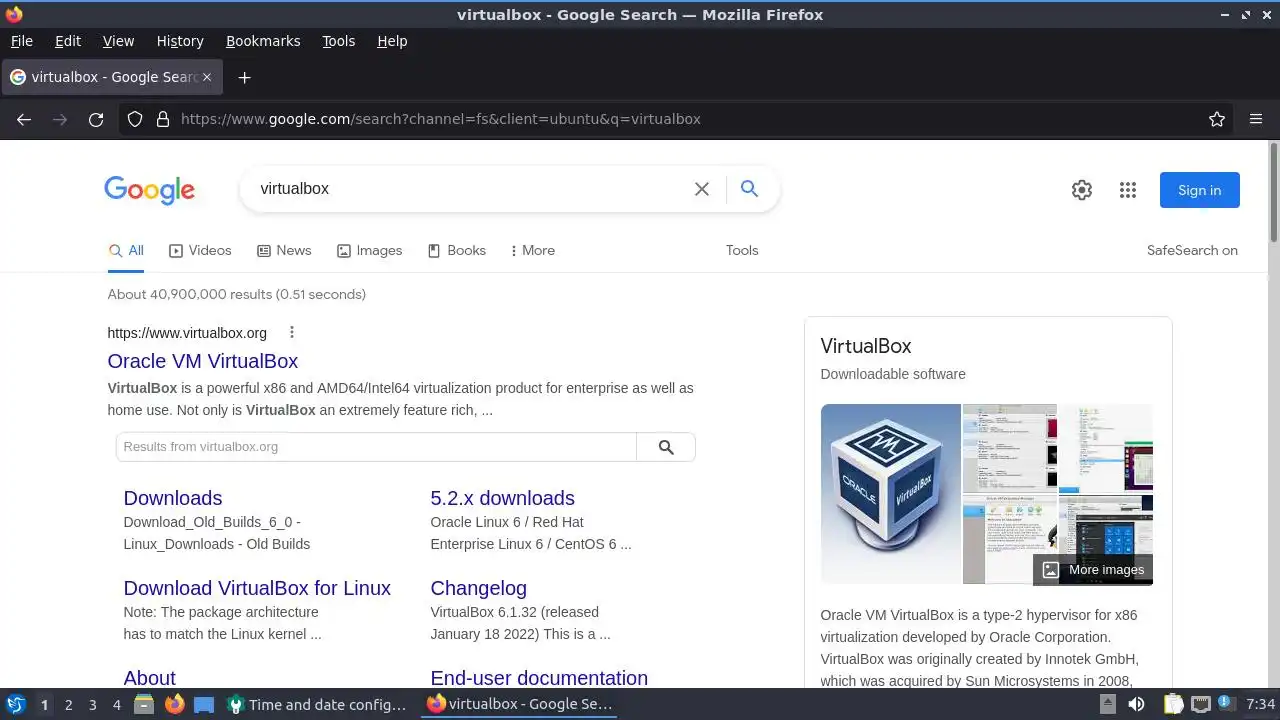Switch to virtual desktop 4
The image size is (1280, 720).
(116, 705)
